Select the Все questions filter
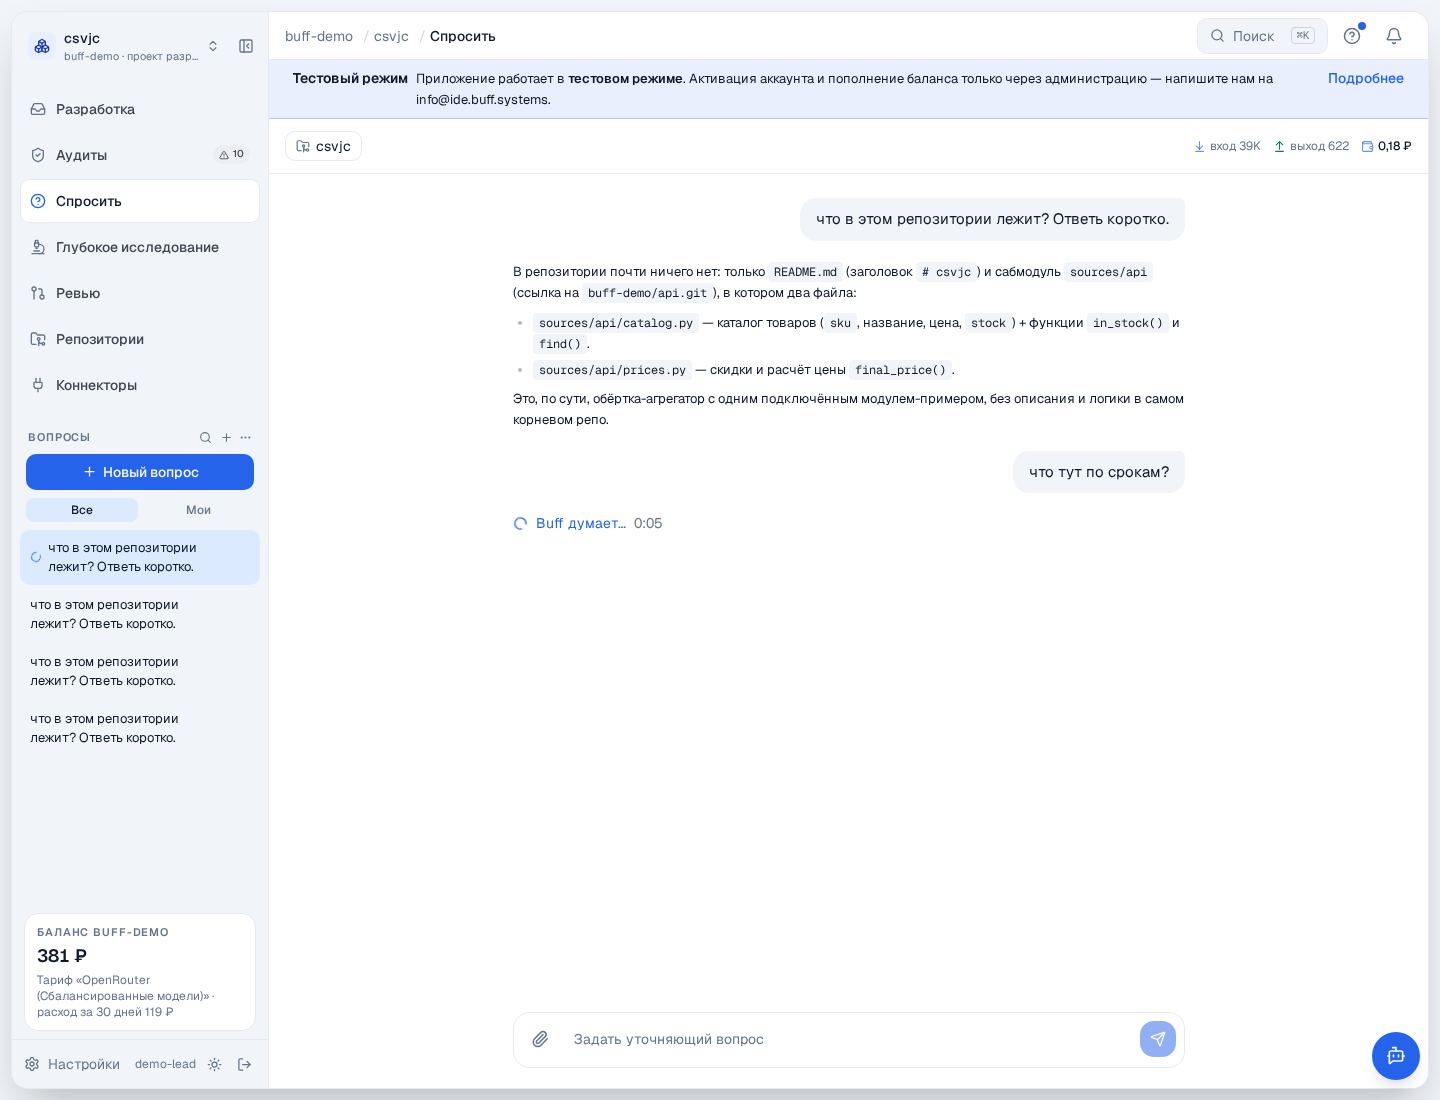This screenshot has width=1440, height=1100. pyautogui.click(x=82, y=510)
